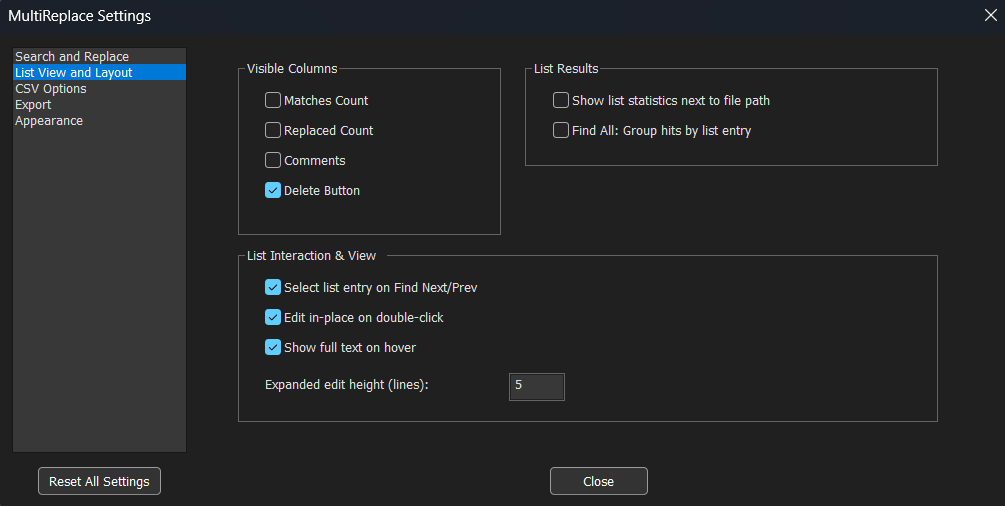Show the Comments column
Image resolution: width=1005 pixels, height=506 pixels.
click(273, 161)
